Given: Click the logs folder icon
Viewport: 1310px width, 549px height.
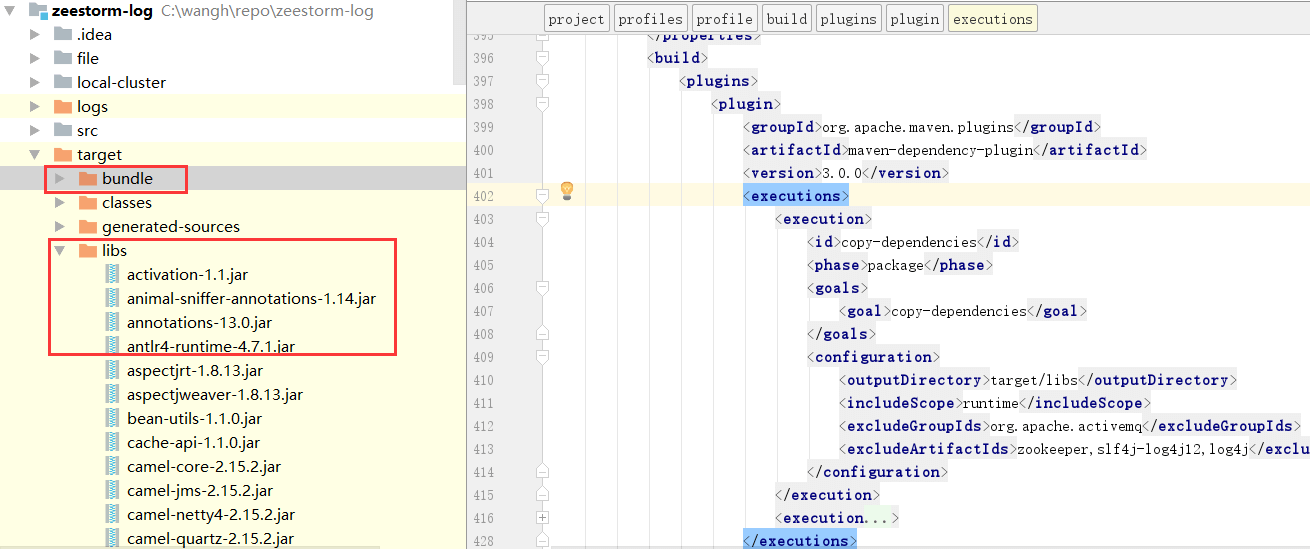Looking at the screenshot, I should click(x=63, y=106).
